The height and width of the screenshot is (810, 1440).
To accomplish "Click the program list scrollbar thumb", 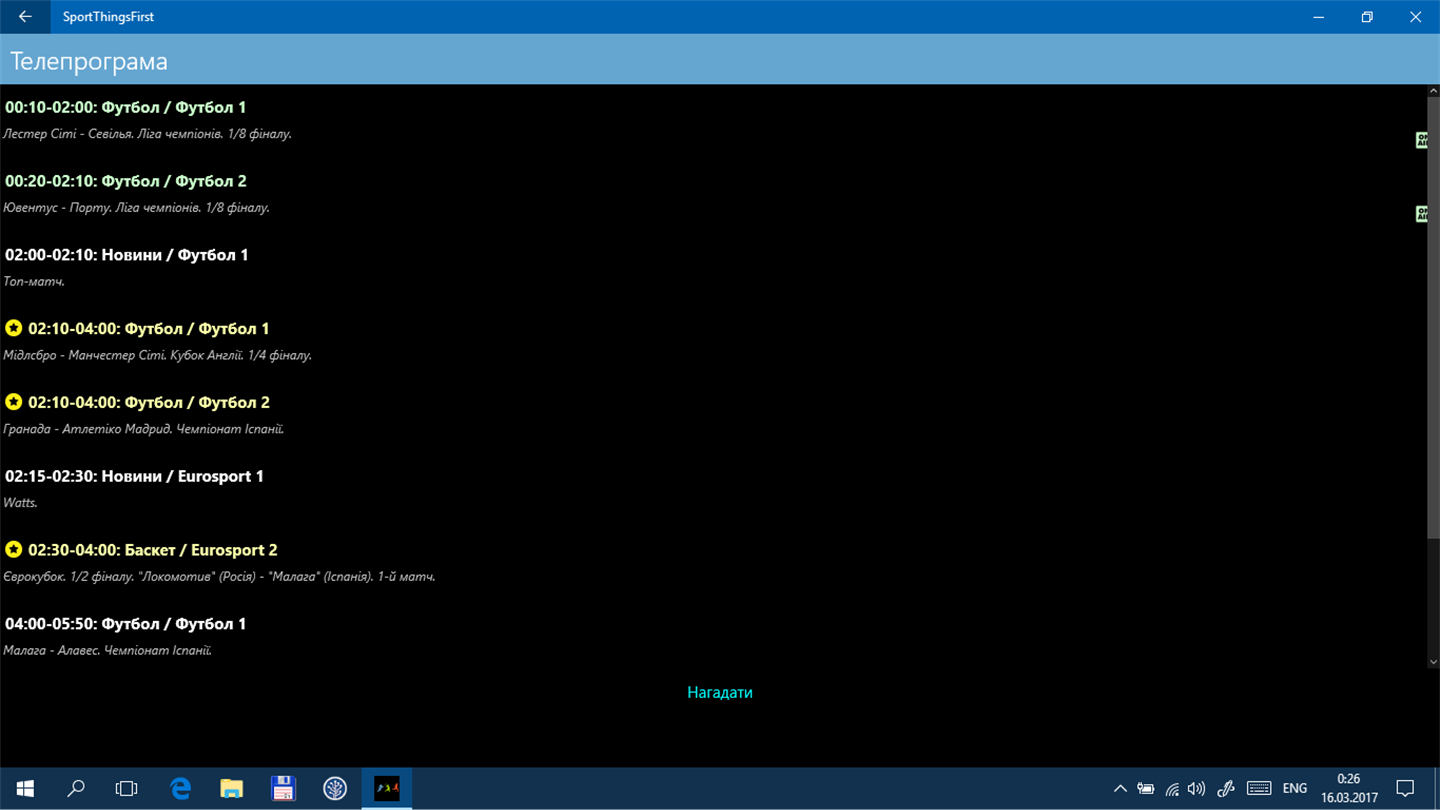I will [x=1433, y=319].
